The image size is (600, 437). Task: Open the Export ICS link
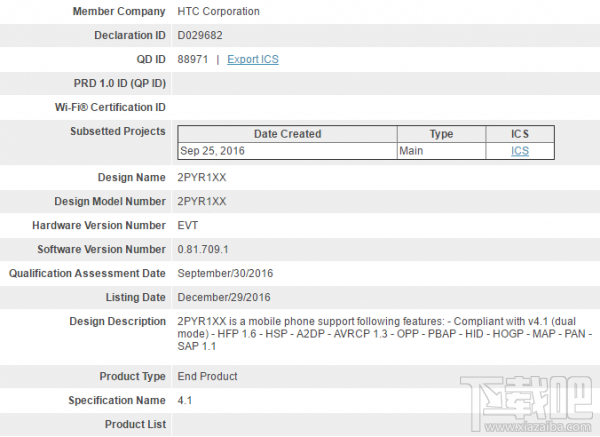point(253,59)
